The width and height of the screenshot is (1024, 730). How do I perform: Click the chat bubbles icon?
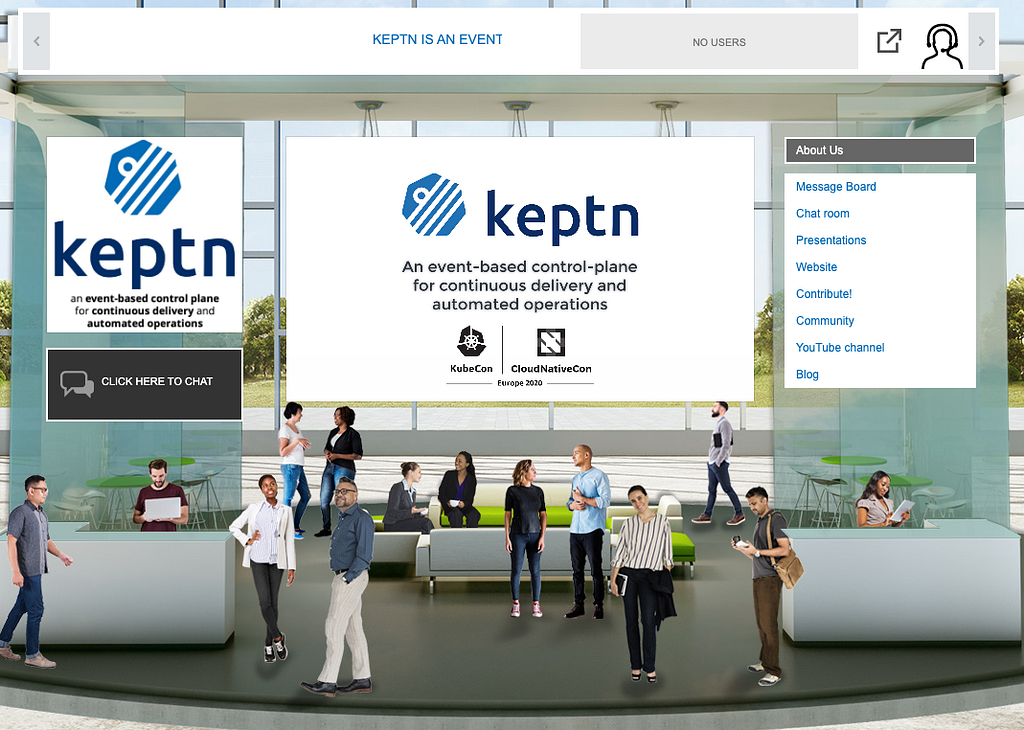click(77, 383)
